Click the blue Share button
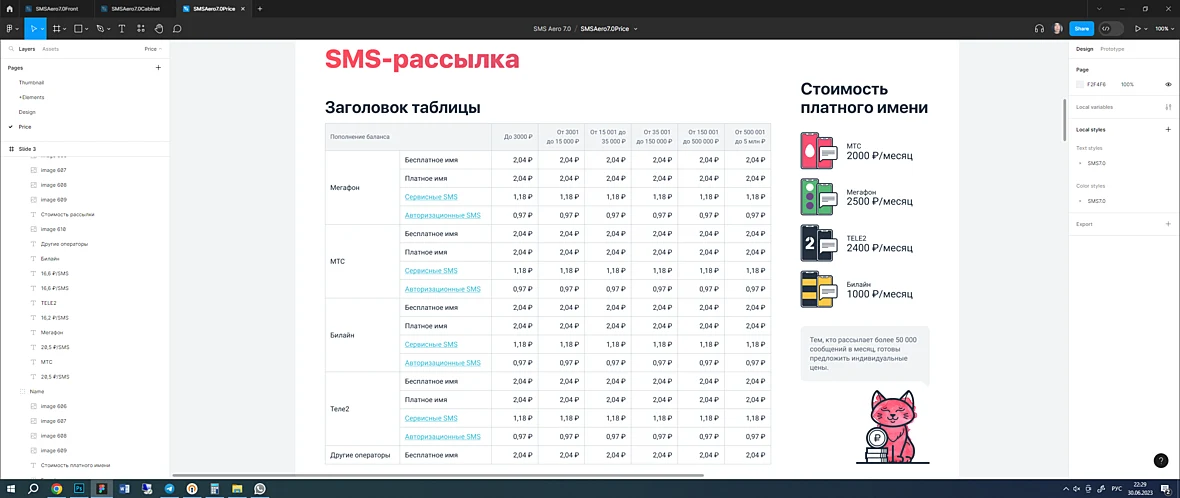 1081,29
